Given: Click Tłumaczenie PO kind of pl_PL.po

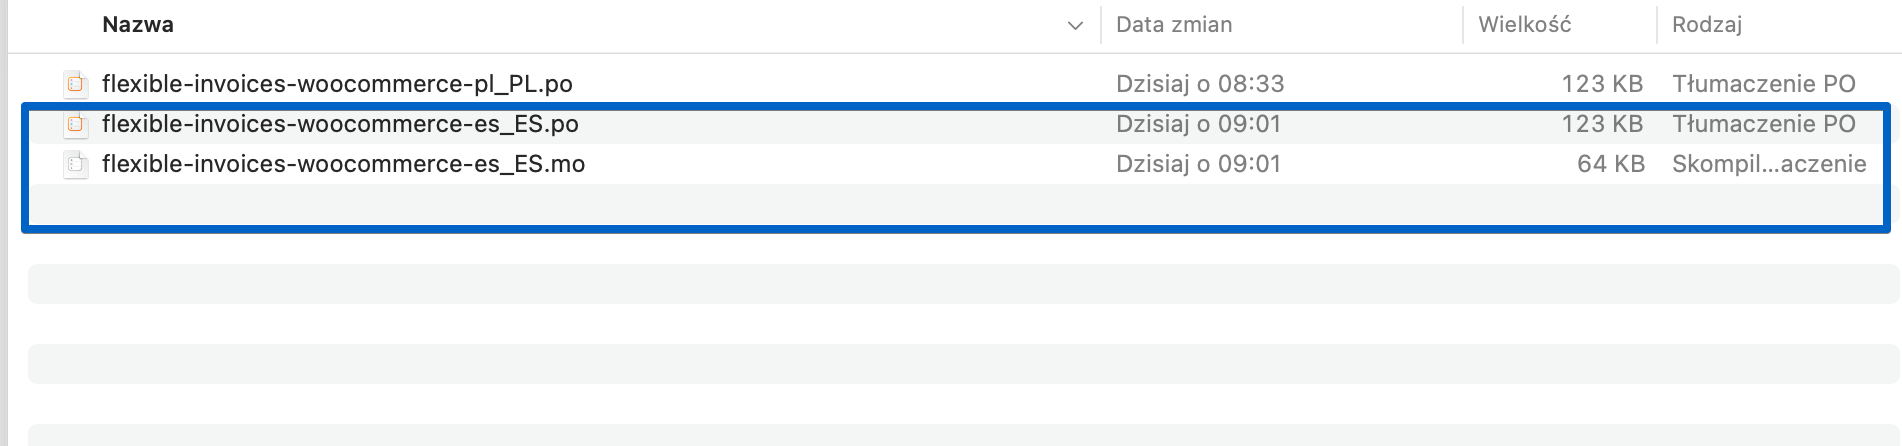Looking at the screenshot, I should (1764, 84).
